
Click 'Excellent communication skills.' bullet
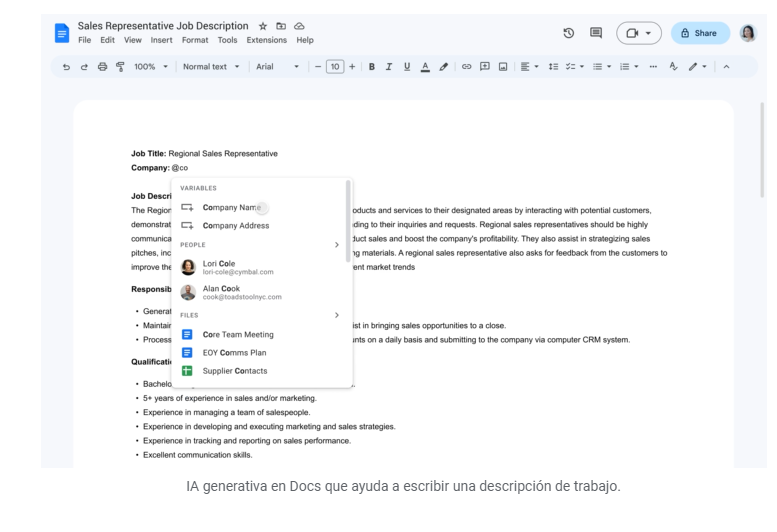(x=198, y=455)
